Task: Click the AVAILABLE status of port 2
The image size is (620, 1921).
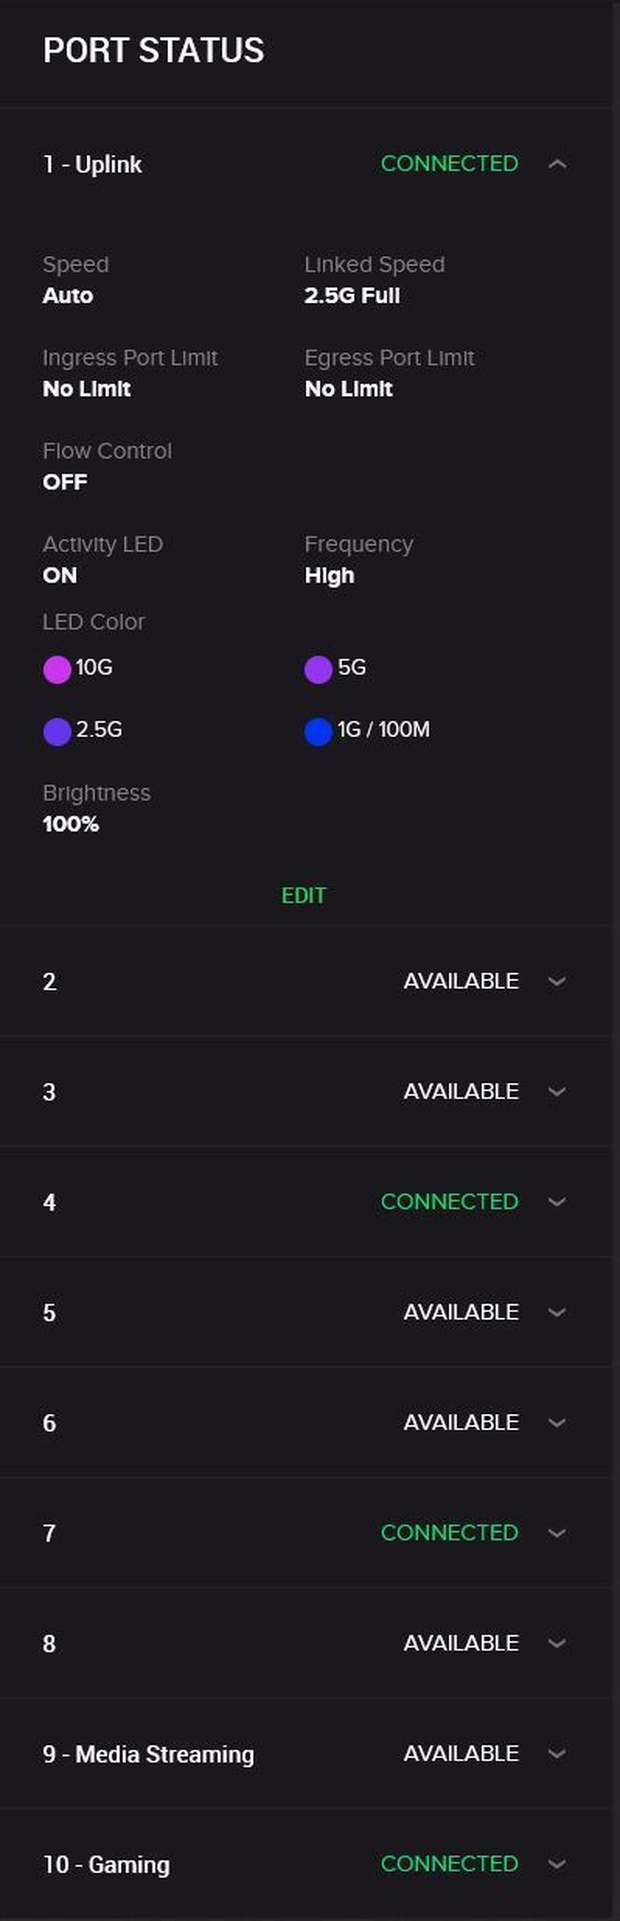Action: click(461, 981)
